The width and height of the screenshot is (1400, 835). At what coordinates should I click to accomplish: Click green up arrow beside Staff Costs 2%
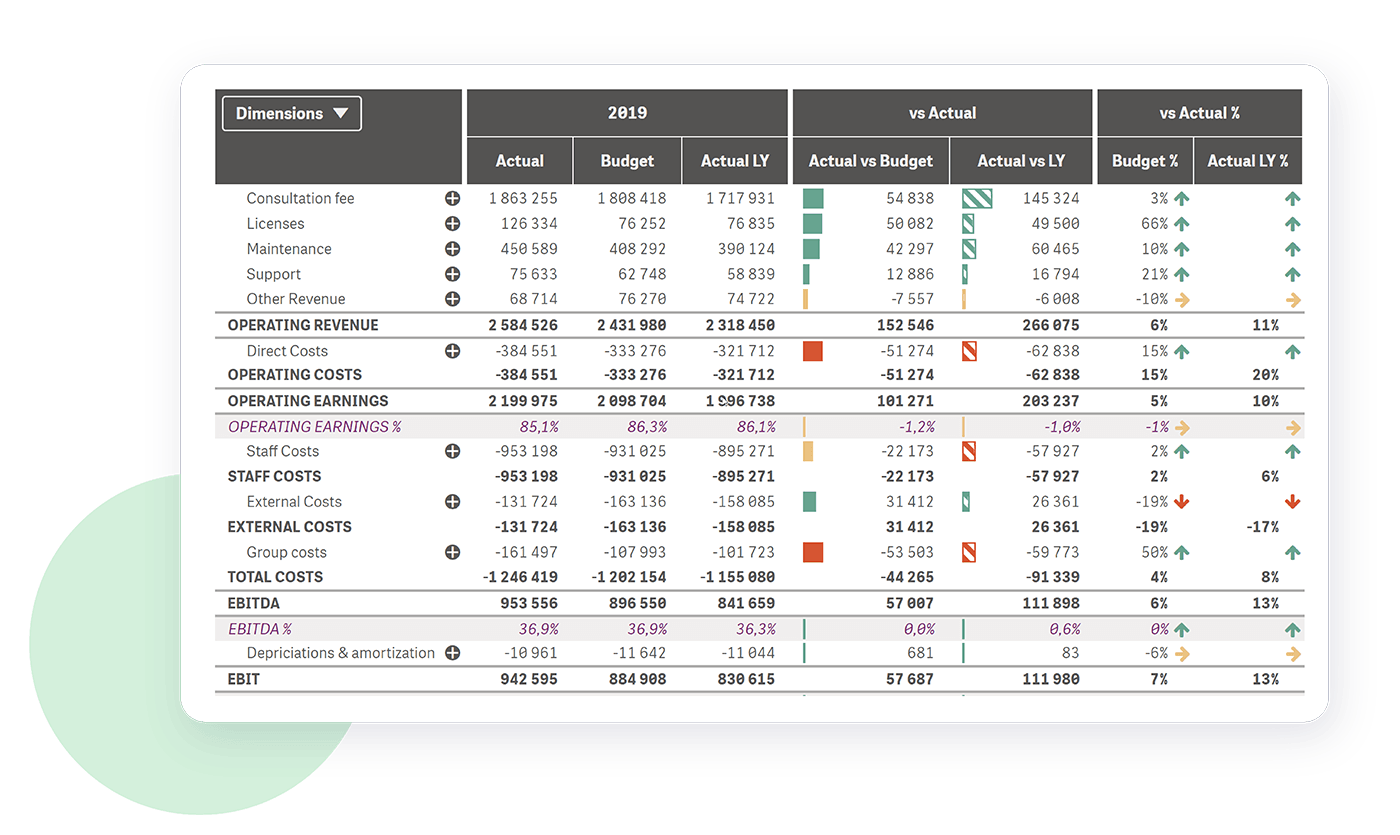1182,452
